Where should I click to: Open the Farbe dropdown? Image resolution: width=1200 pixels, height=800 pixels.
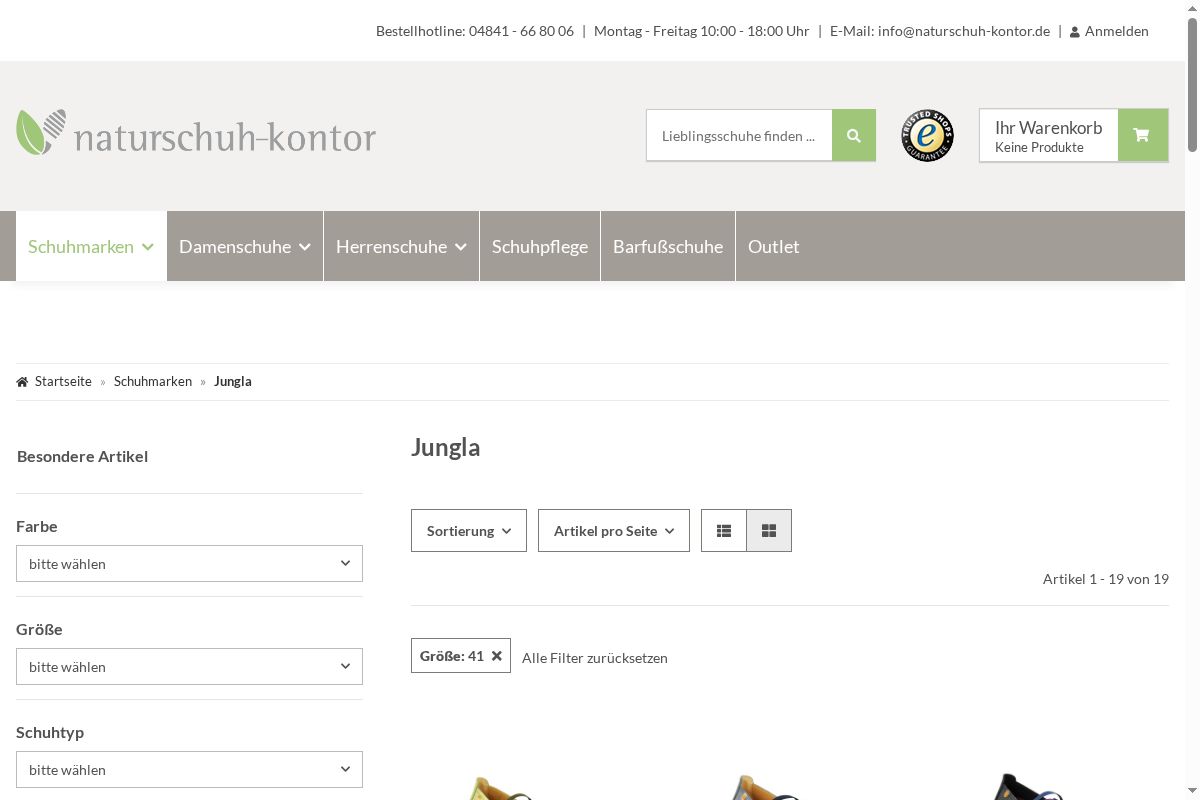click(x=189, y=564)
